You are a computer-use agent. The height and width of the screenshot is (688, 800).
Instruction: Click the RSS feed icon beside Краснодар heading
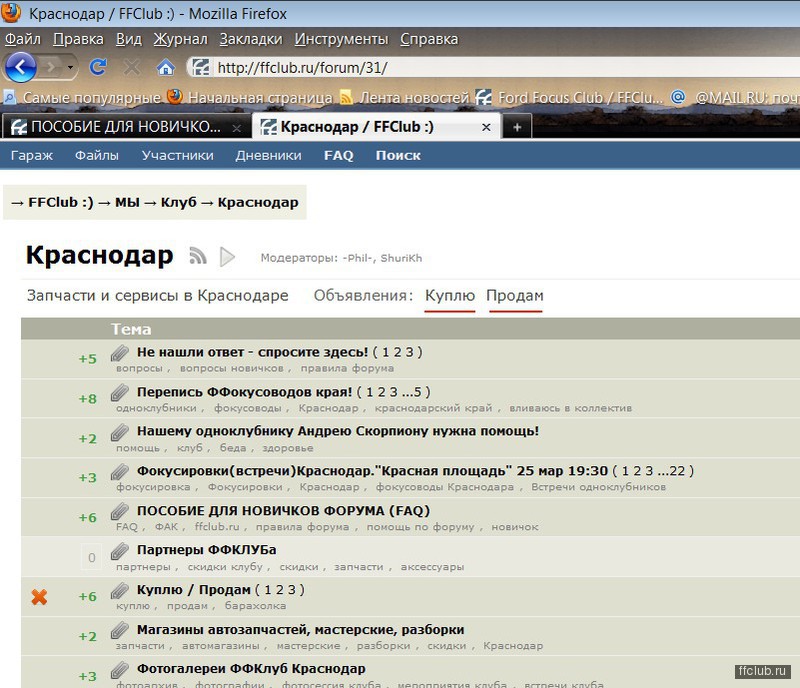point(198,255)
